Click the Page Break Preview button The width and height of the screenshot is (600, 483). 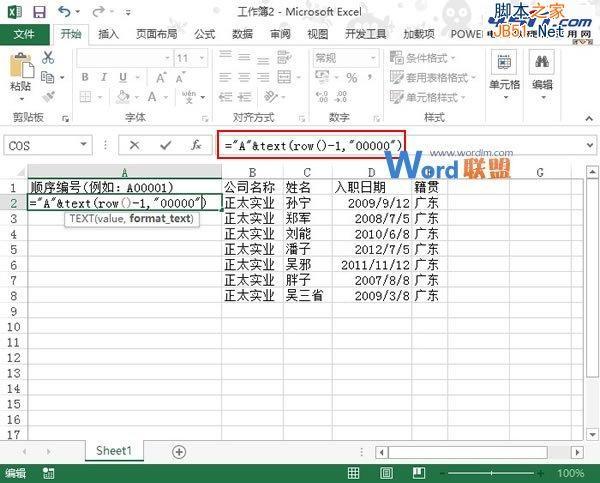coord(419,473)
